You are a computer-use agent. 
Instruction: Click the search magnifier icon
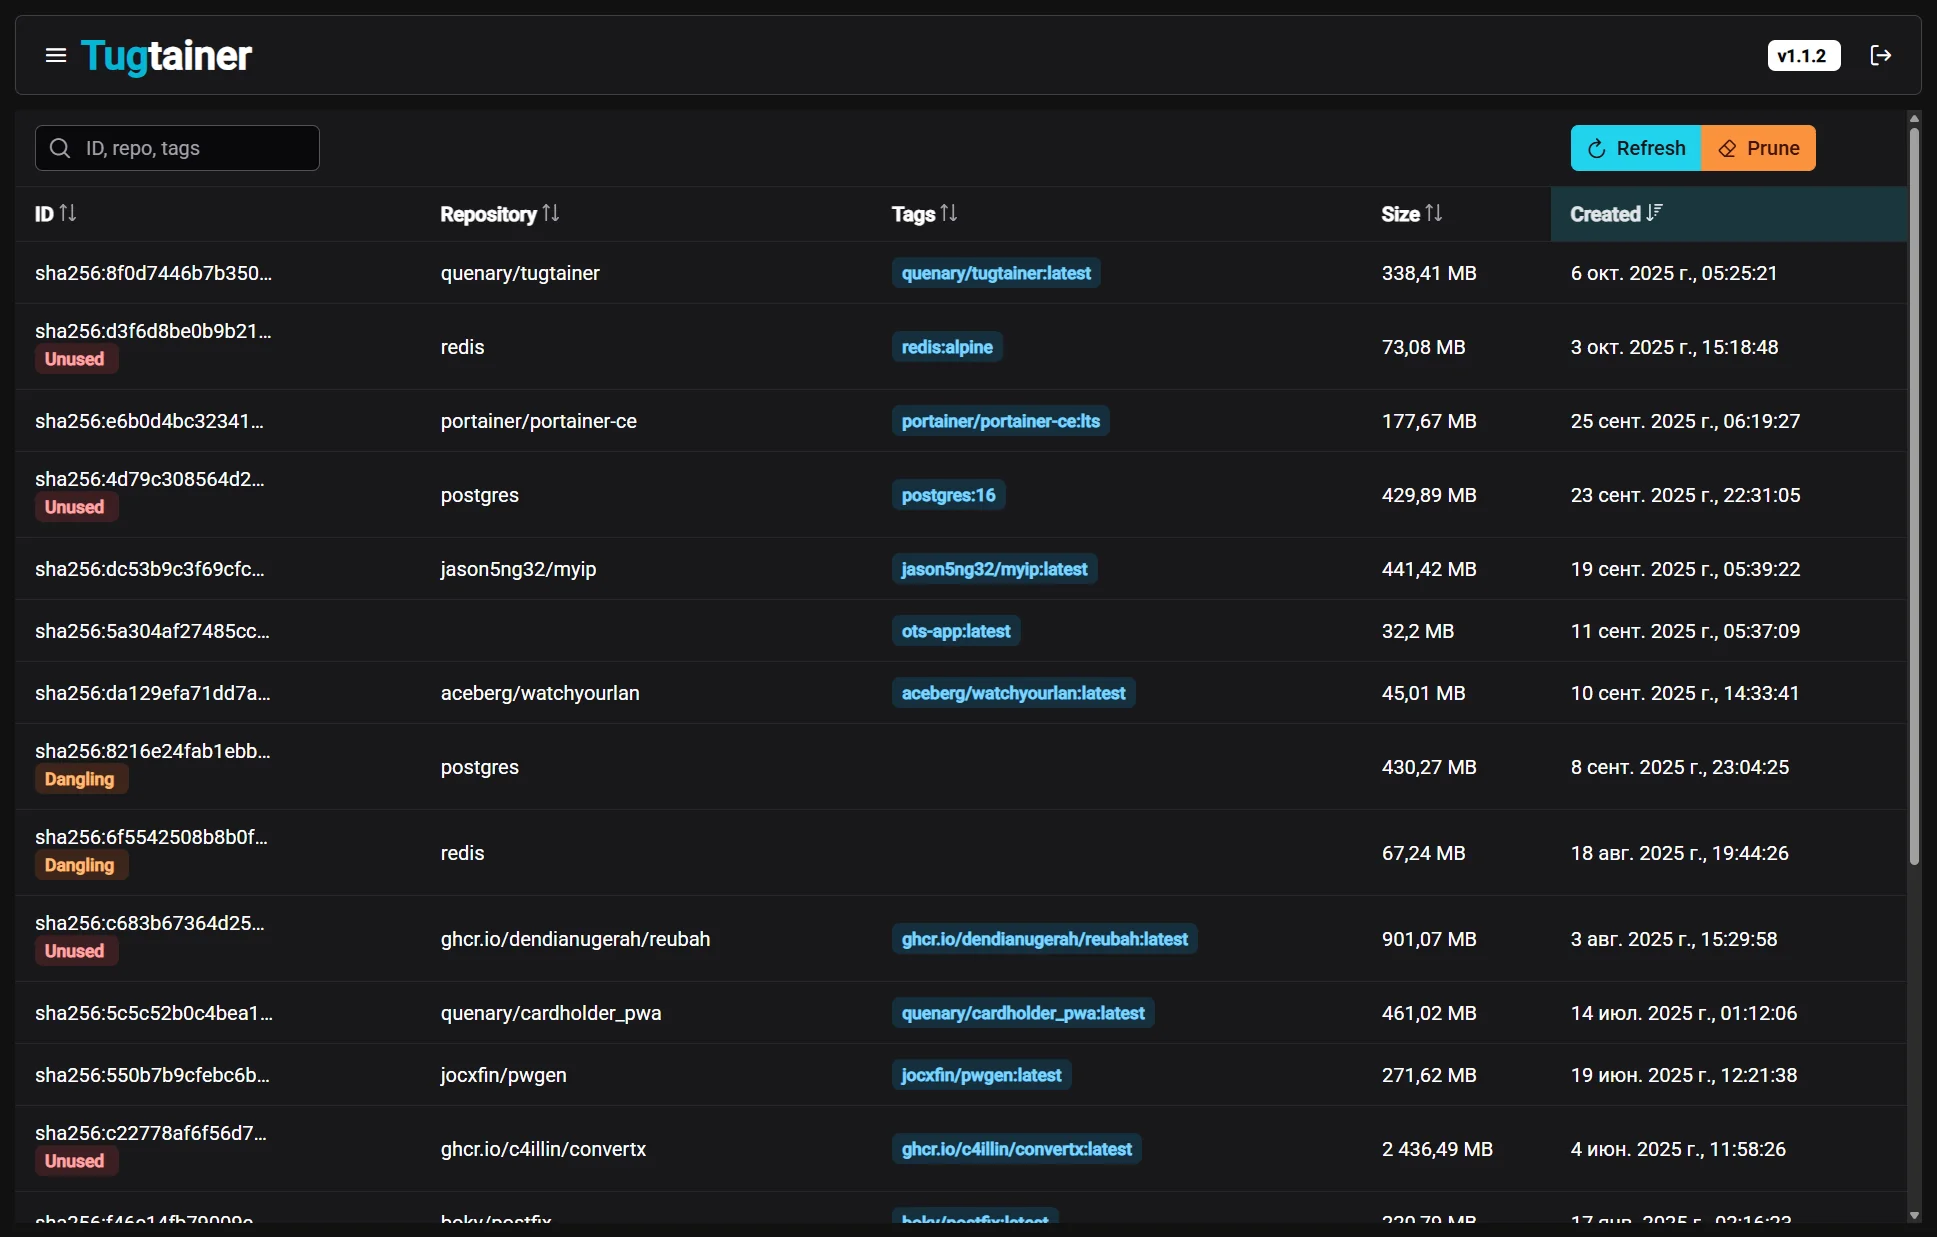click(60, 147)
